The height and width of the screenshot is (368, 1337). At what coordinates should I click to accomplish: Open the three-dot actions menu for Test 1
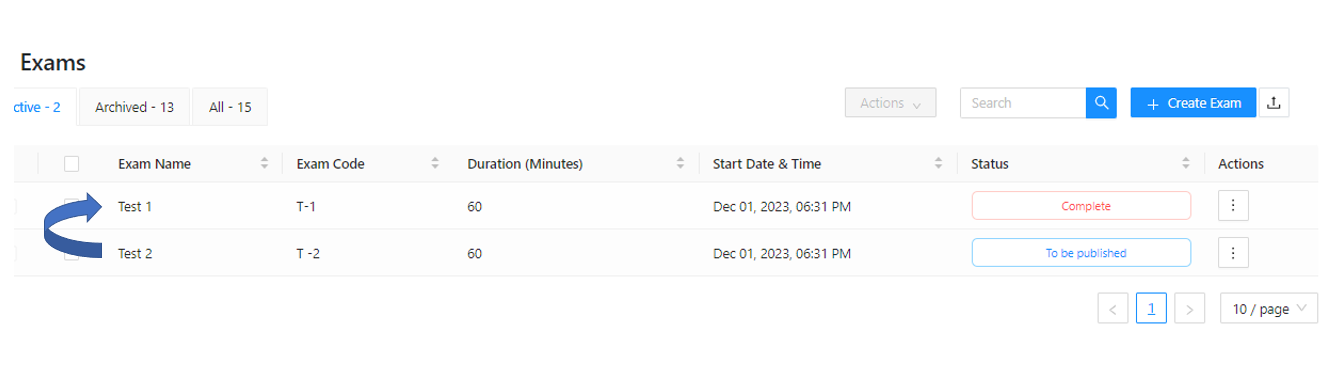pos(1233,206)
